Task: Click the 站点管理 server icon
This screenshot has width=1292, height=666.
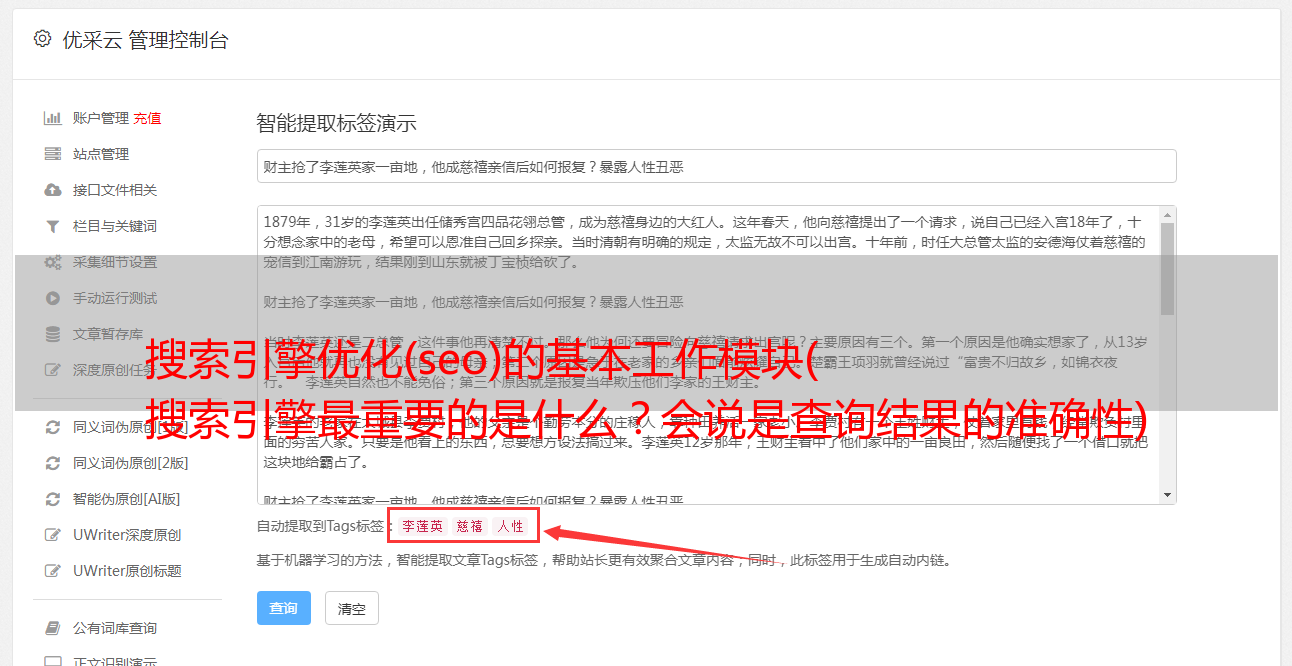Action: coord(52,154)
